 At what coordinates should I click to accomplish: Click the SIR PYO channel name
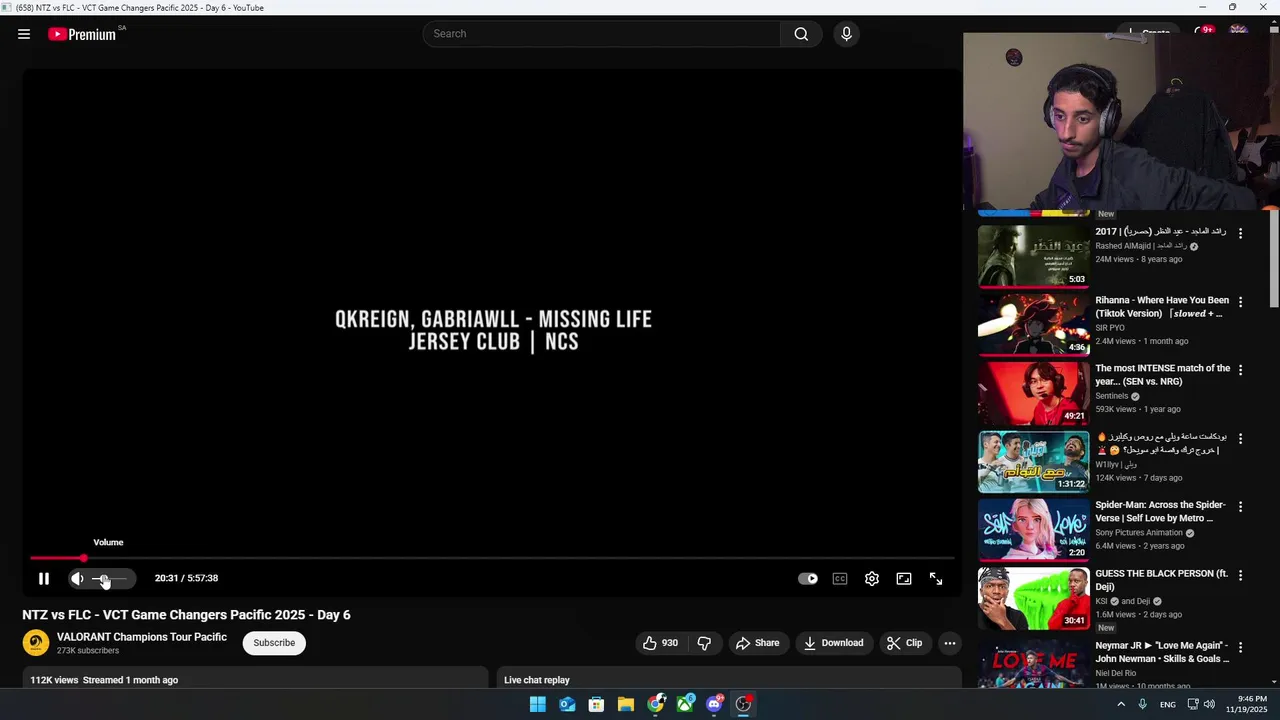pyautogui.click(x=1110, y=328)
